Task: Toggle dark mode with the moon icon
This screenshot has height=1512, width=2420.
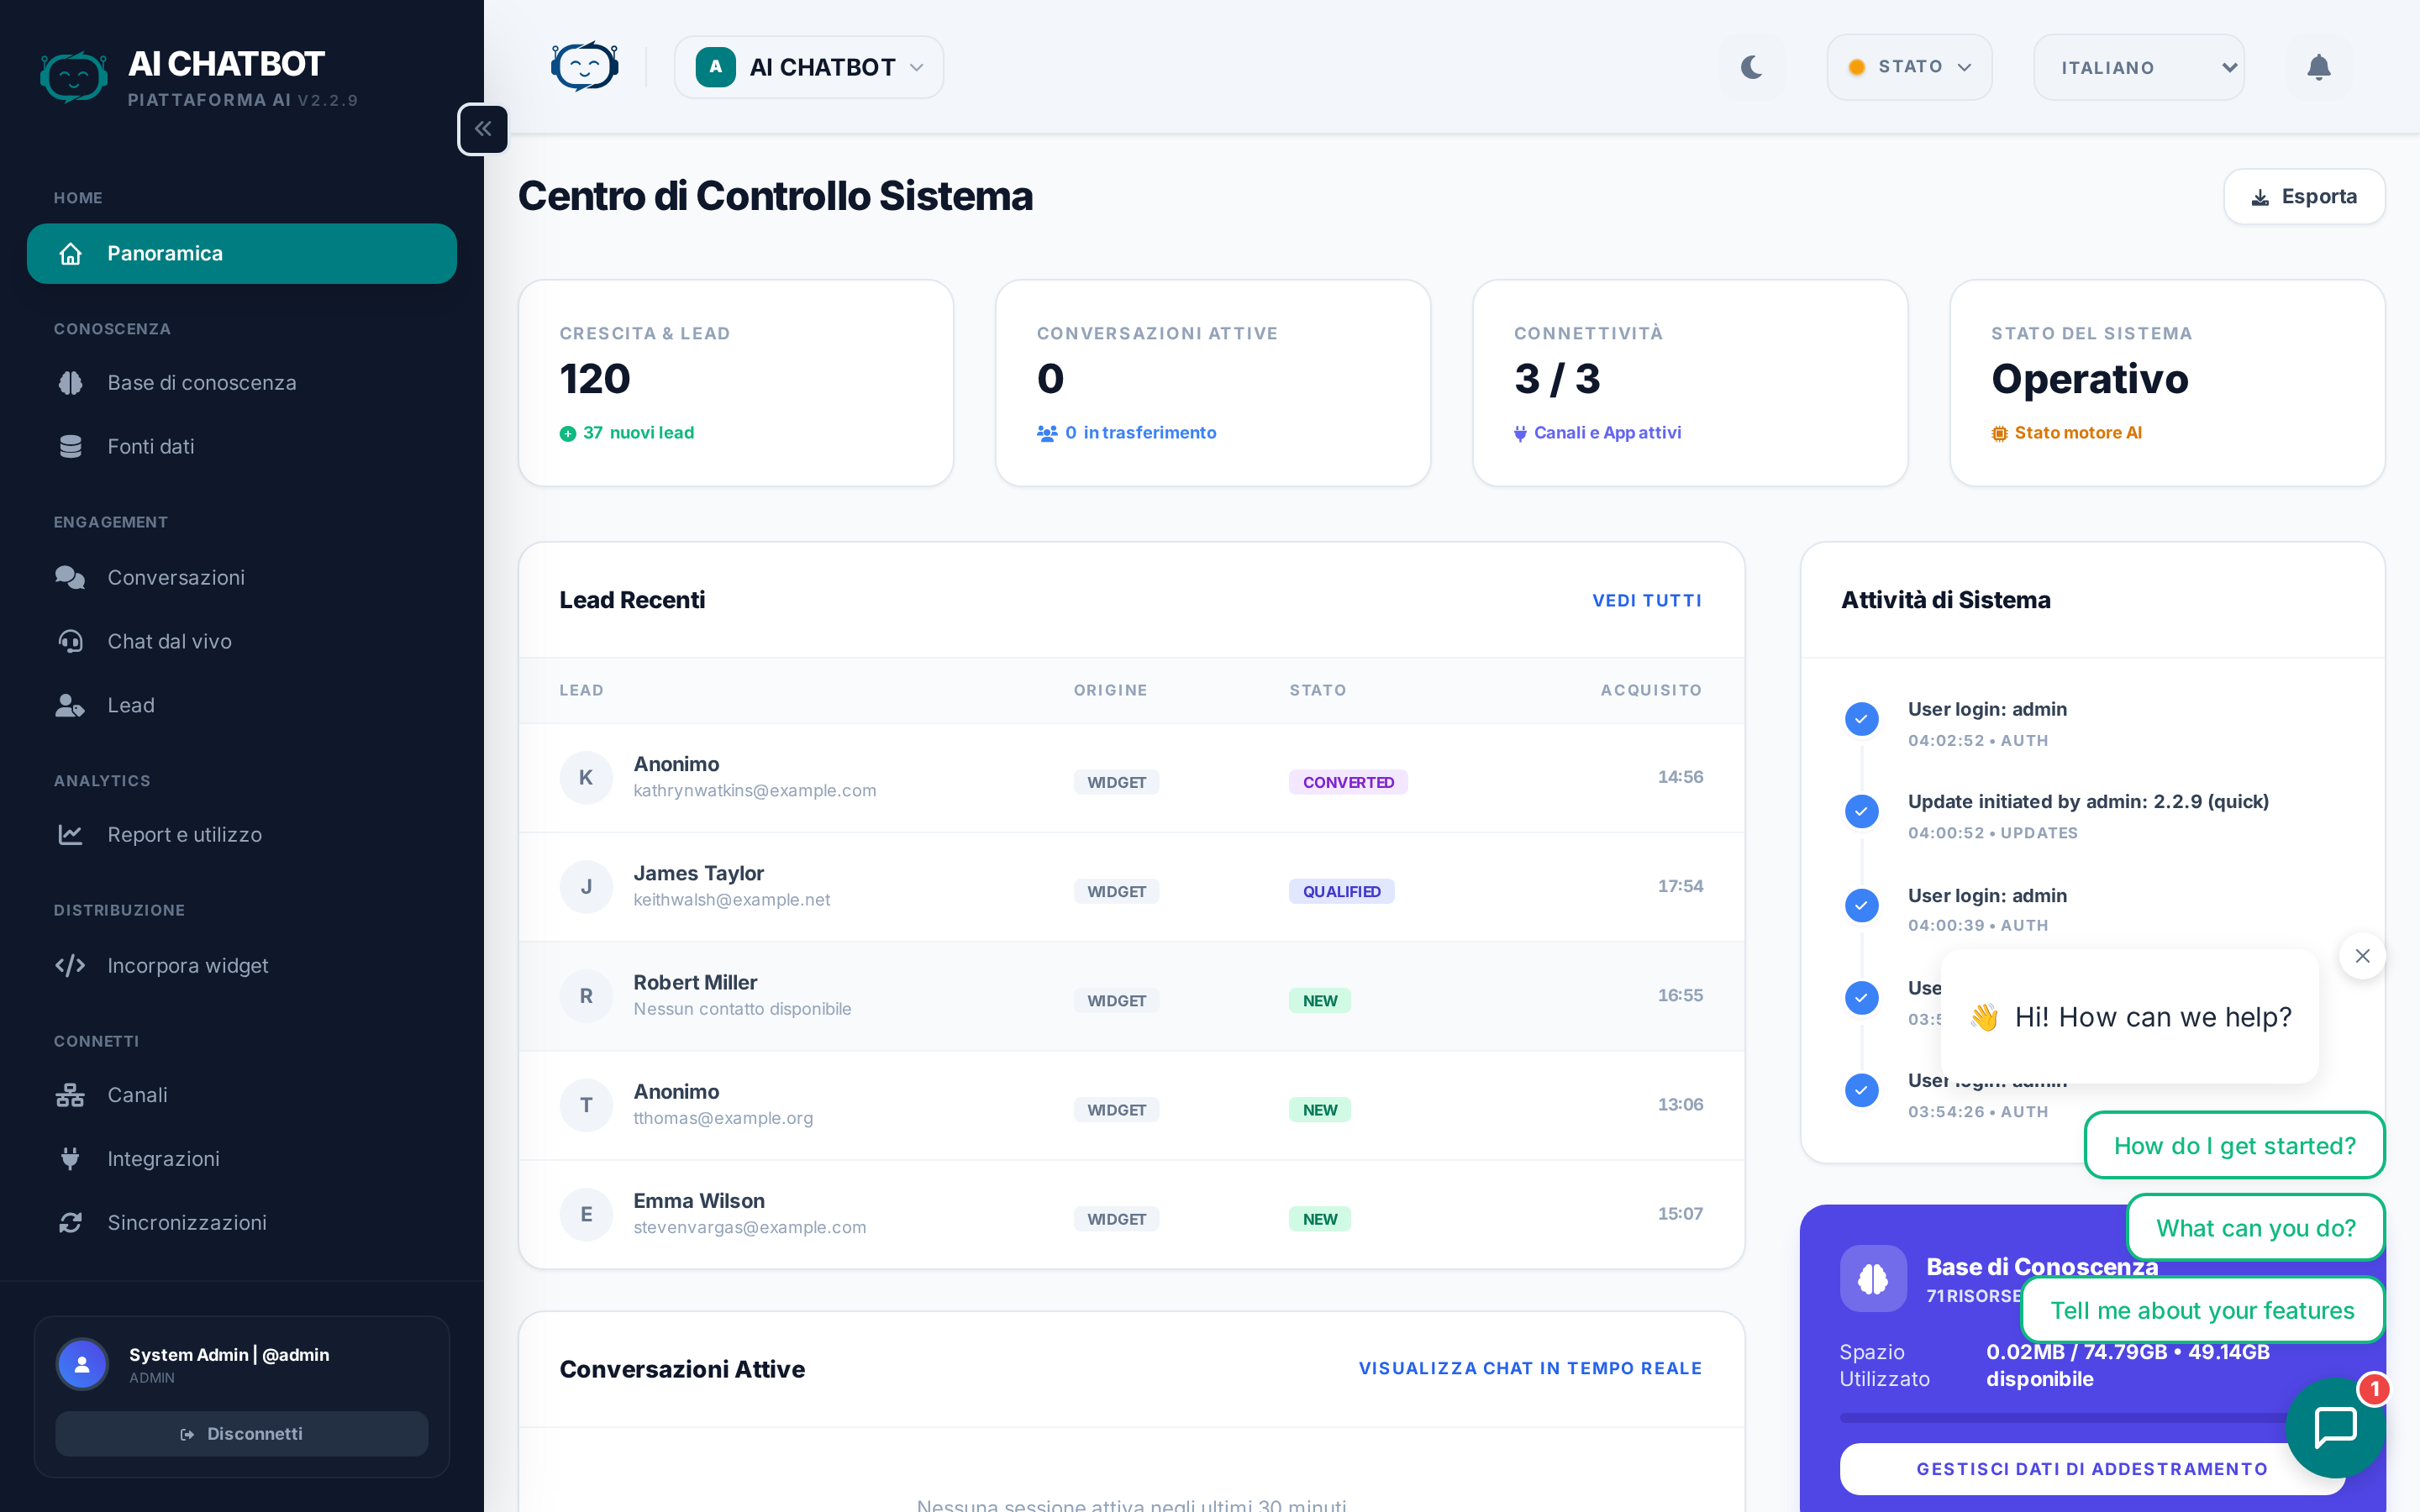Action: 1751,67
